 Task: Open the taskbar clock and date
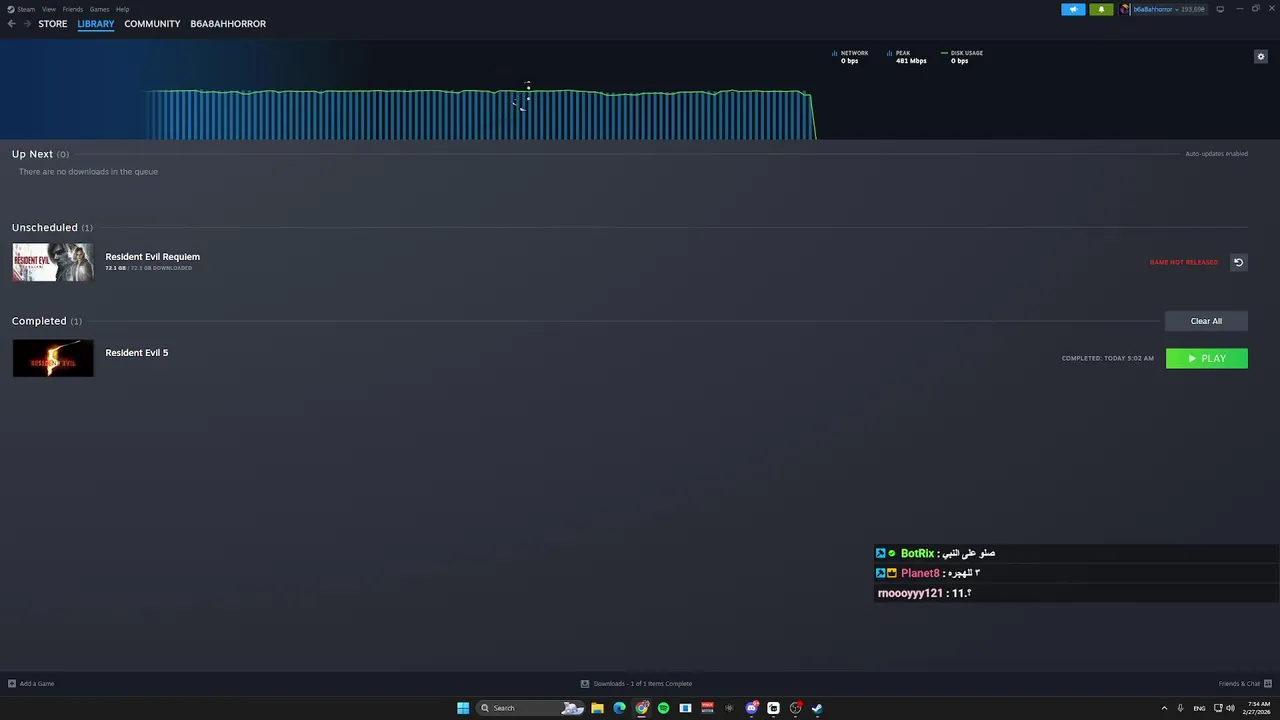(1257, 708)
